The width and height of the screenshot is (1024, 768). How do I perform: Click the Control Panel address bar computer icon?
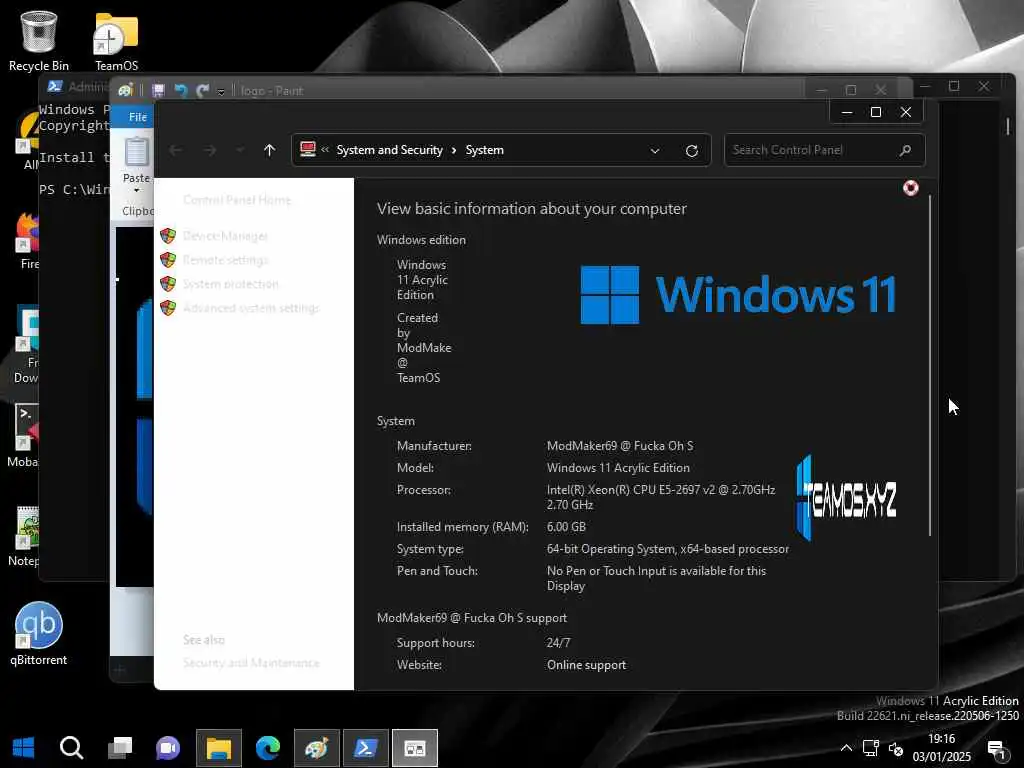[x=308, y=150]
